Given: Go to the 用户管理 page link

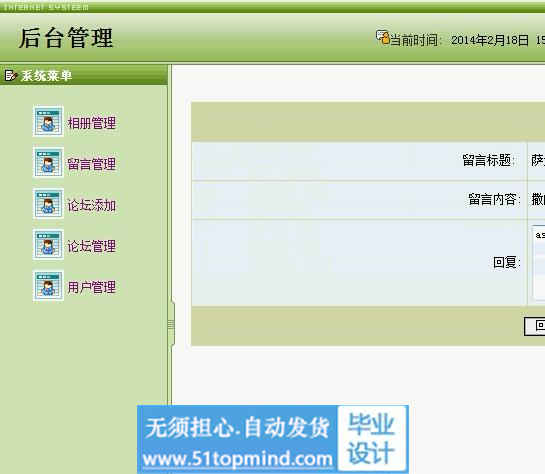Looking at the screenshot, I should tap(91, 287).
